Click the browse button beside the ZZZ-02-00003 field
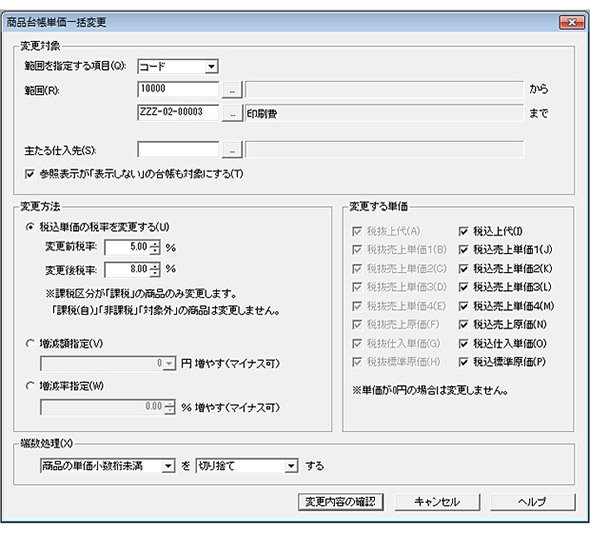The width and height of the screenshot is (590, 533). pos(232,113)
